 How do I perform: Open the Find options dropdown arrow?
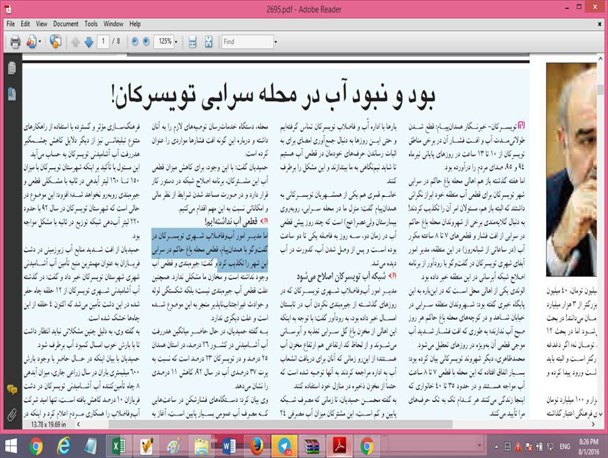click(x=276, y=41)
